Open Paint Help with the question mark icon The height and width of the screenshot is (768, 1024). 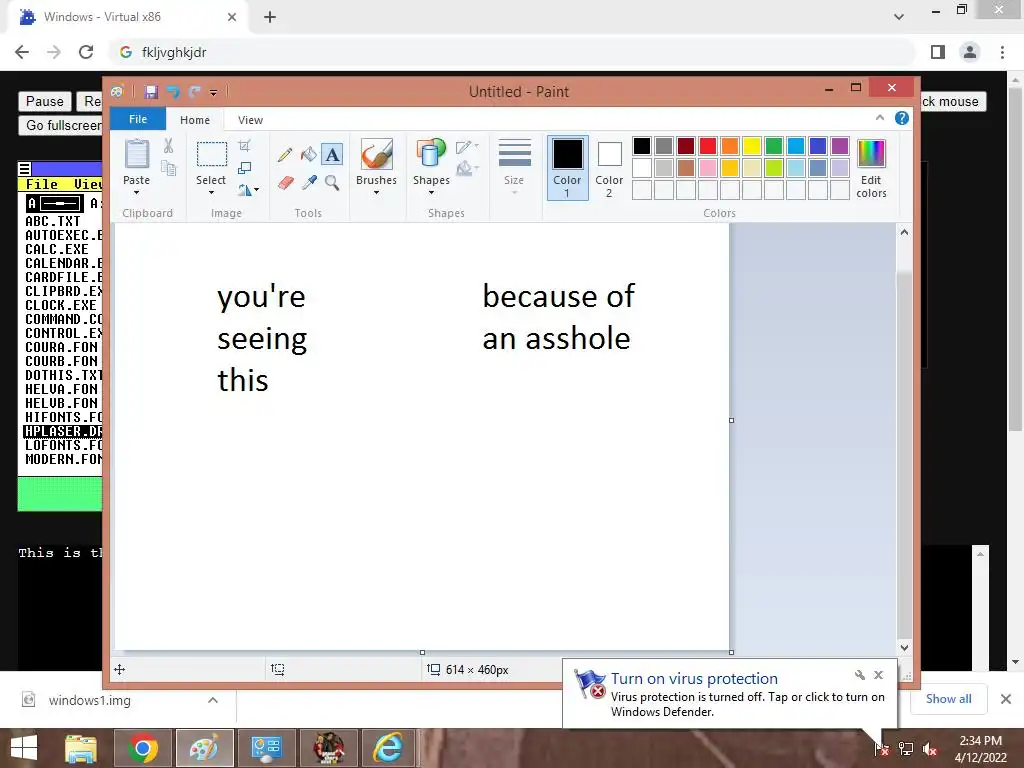[902, 118]
